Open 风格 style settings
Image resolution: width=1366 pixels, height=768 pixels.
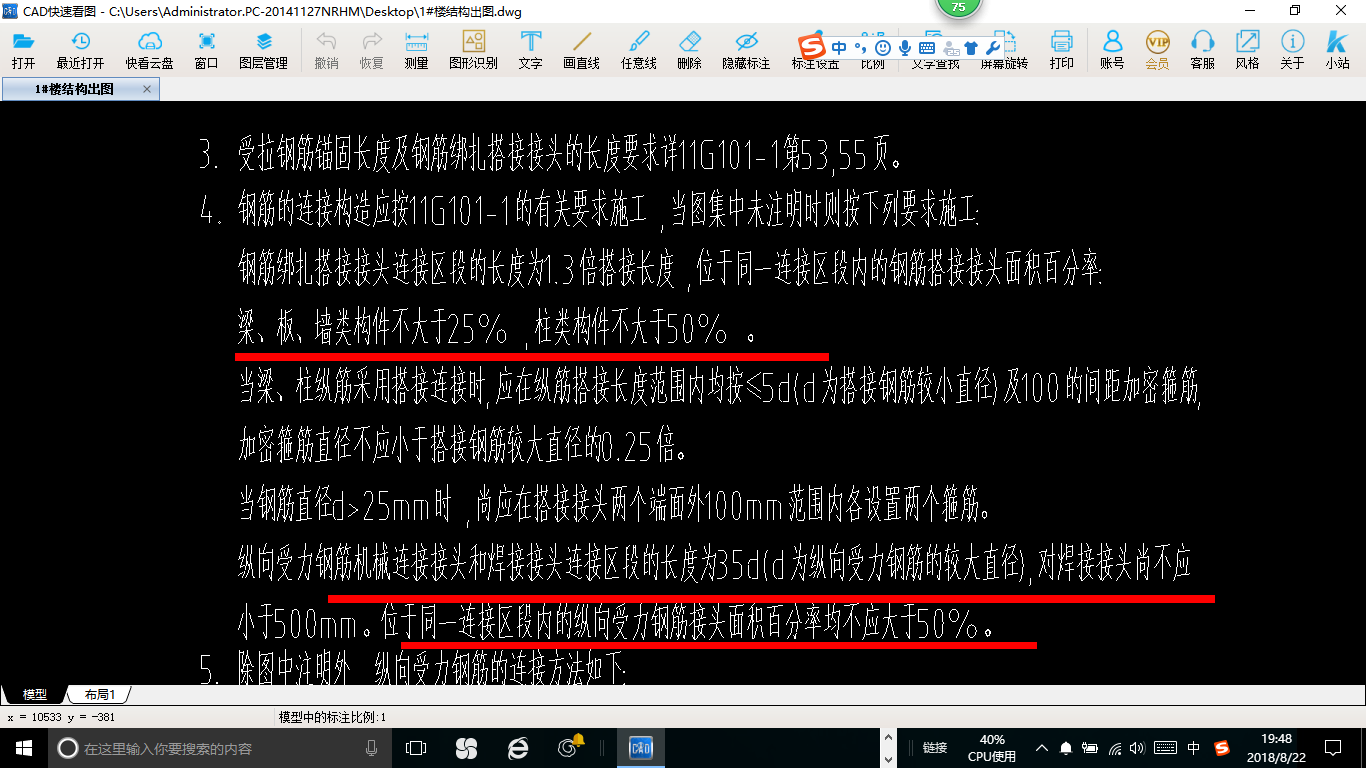coord(1247,50)
